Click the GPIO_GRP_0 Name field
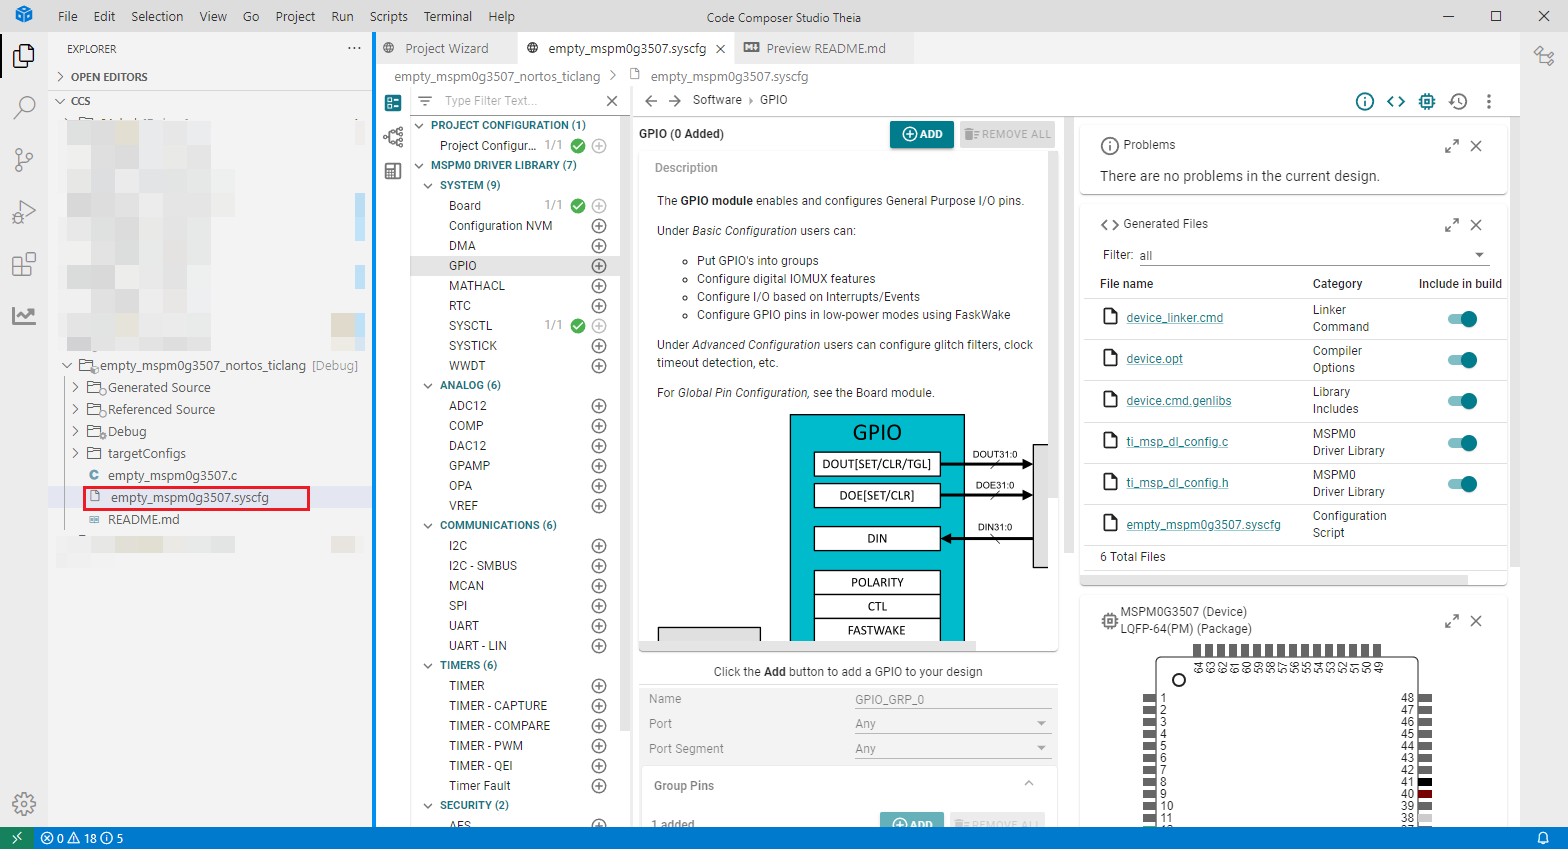This screenshot has height=849, width=1568. 951,699
